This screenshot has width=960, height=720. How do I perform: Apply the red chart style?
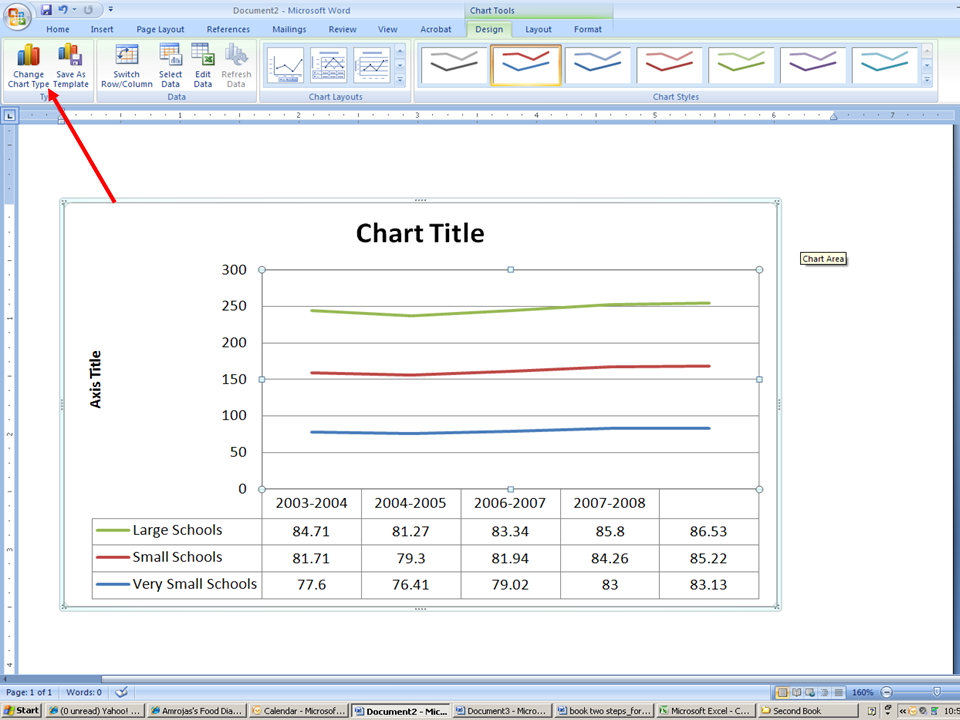pos(669,64)
